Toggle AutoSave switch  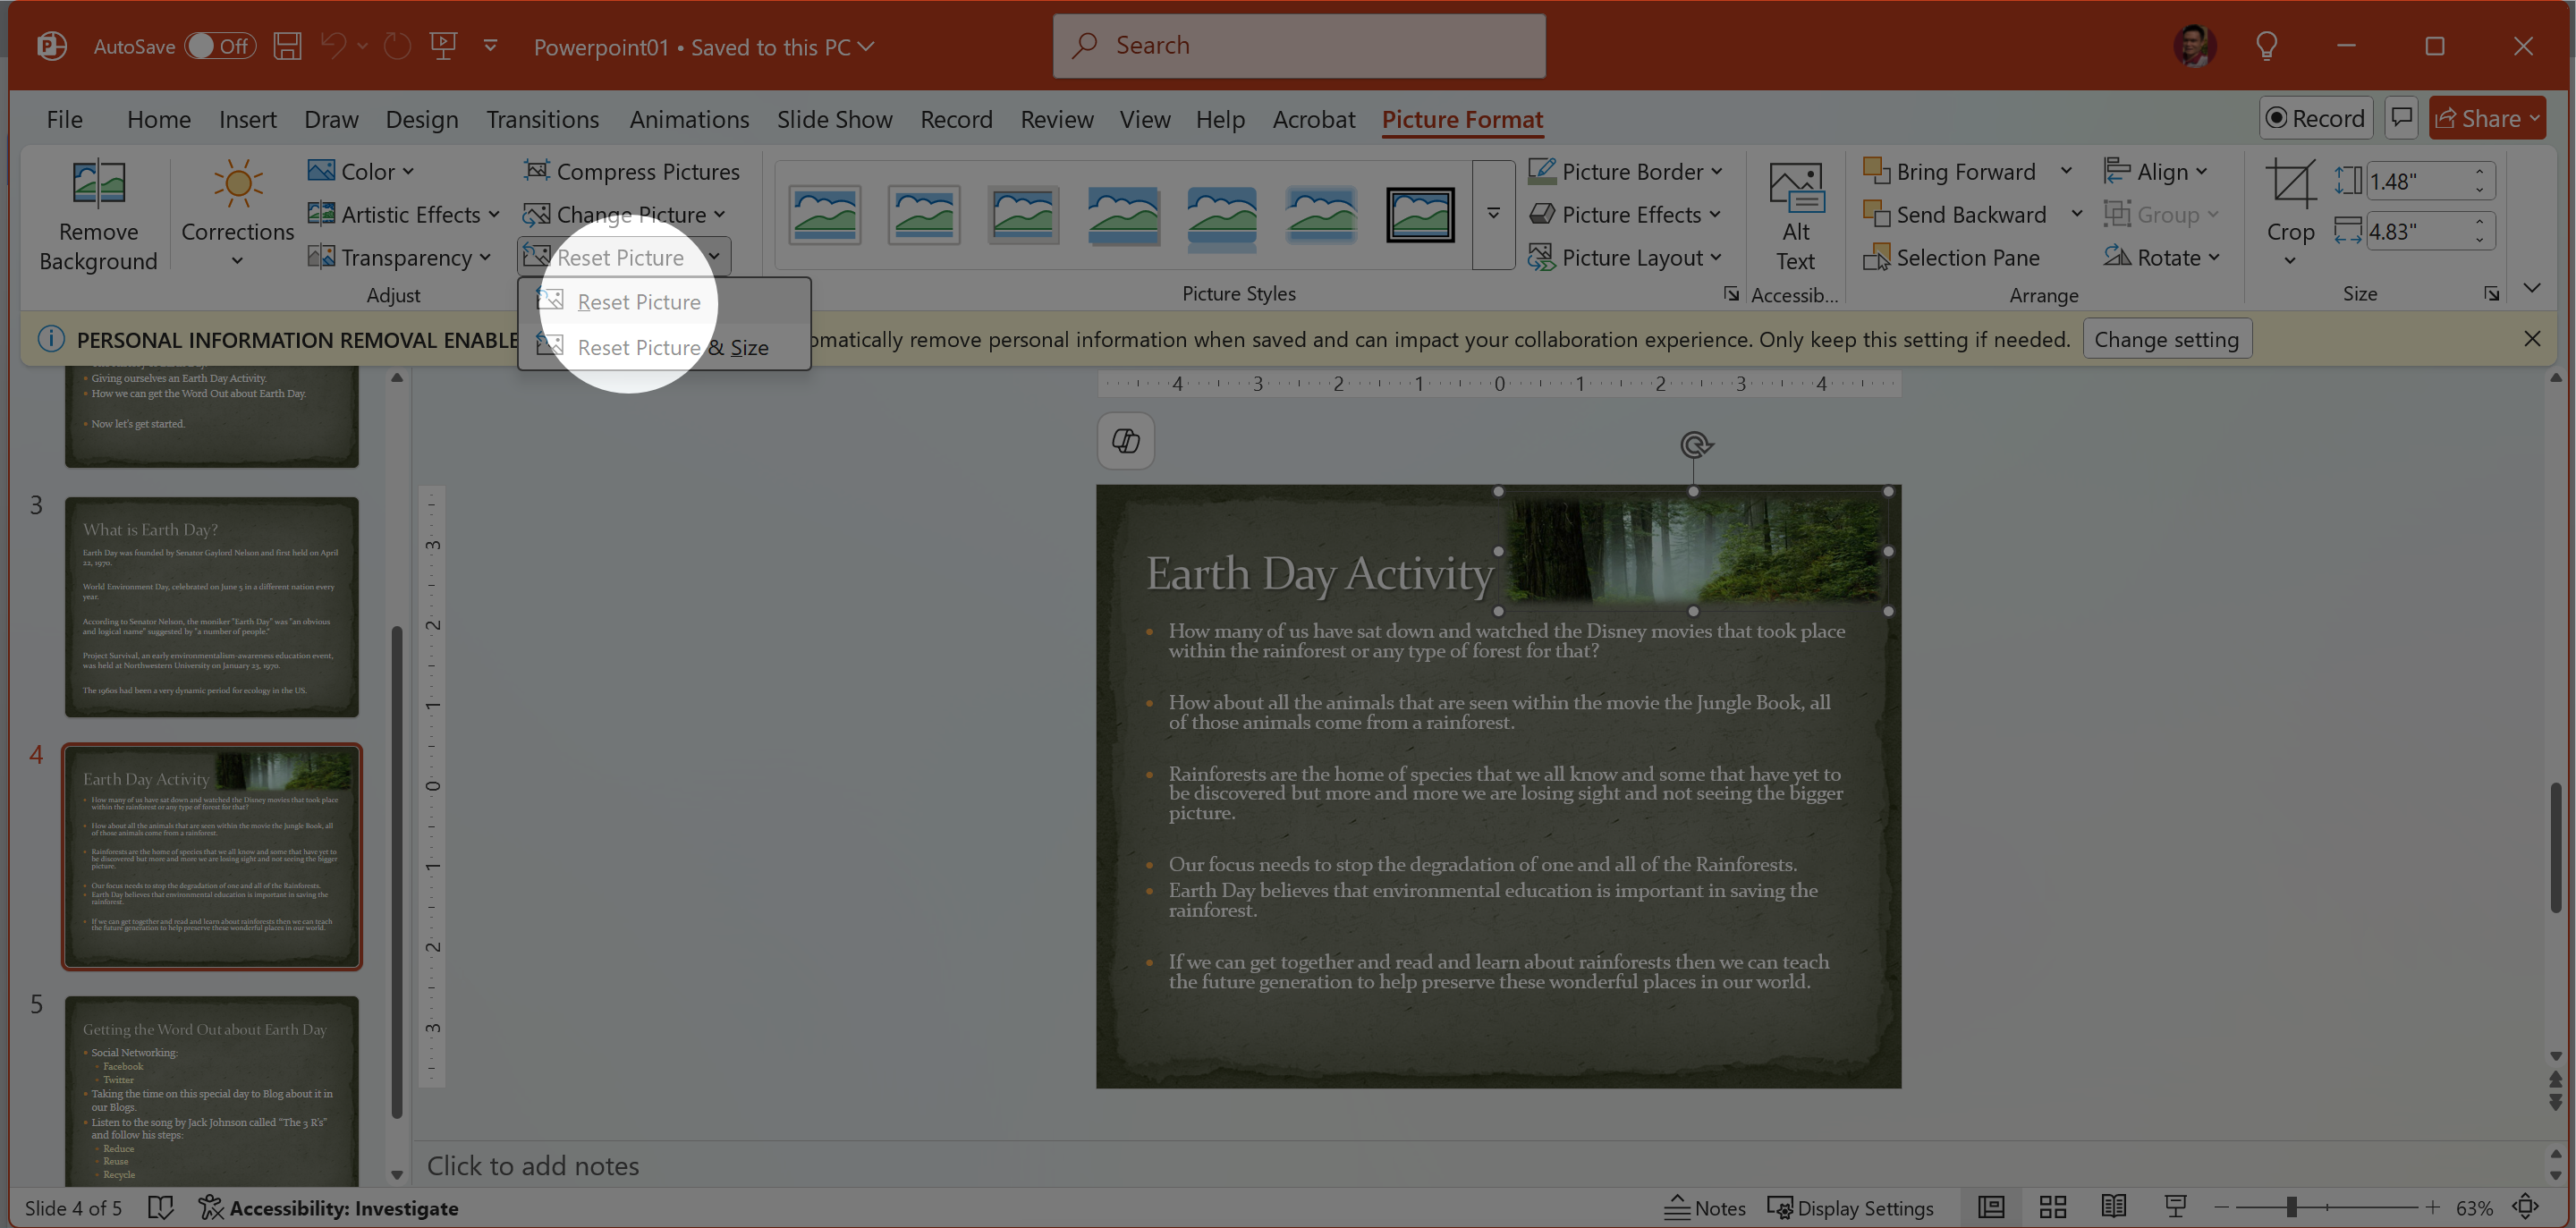tap(220, 46)
